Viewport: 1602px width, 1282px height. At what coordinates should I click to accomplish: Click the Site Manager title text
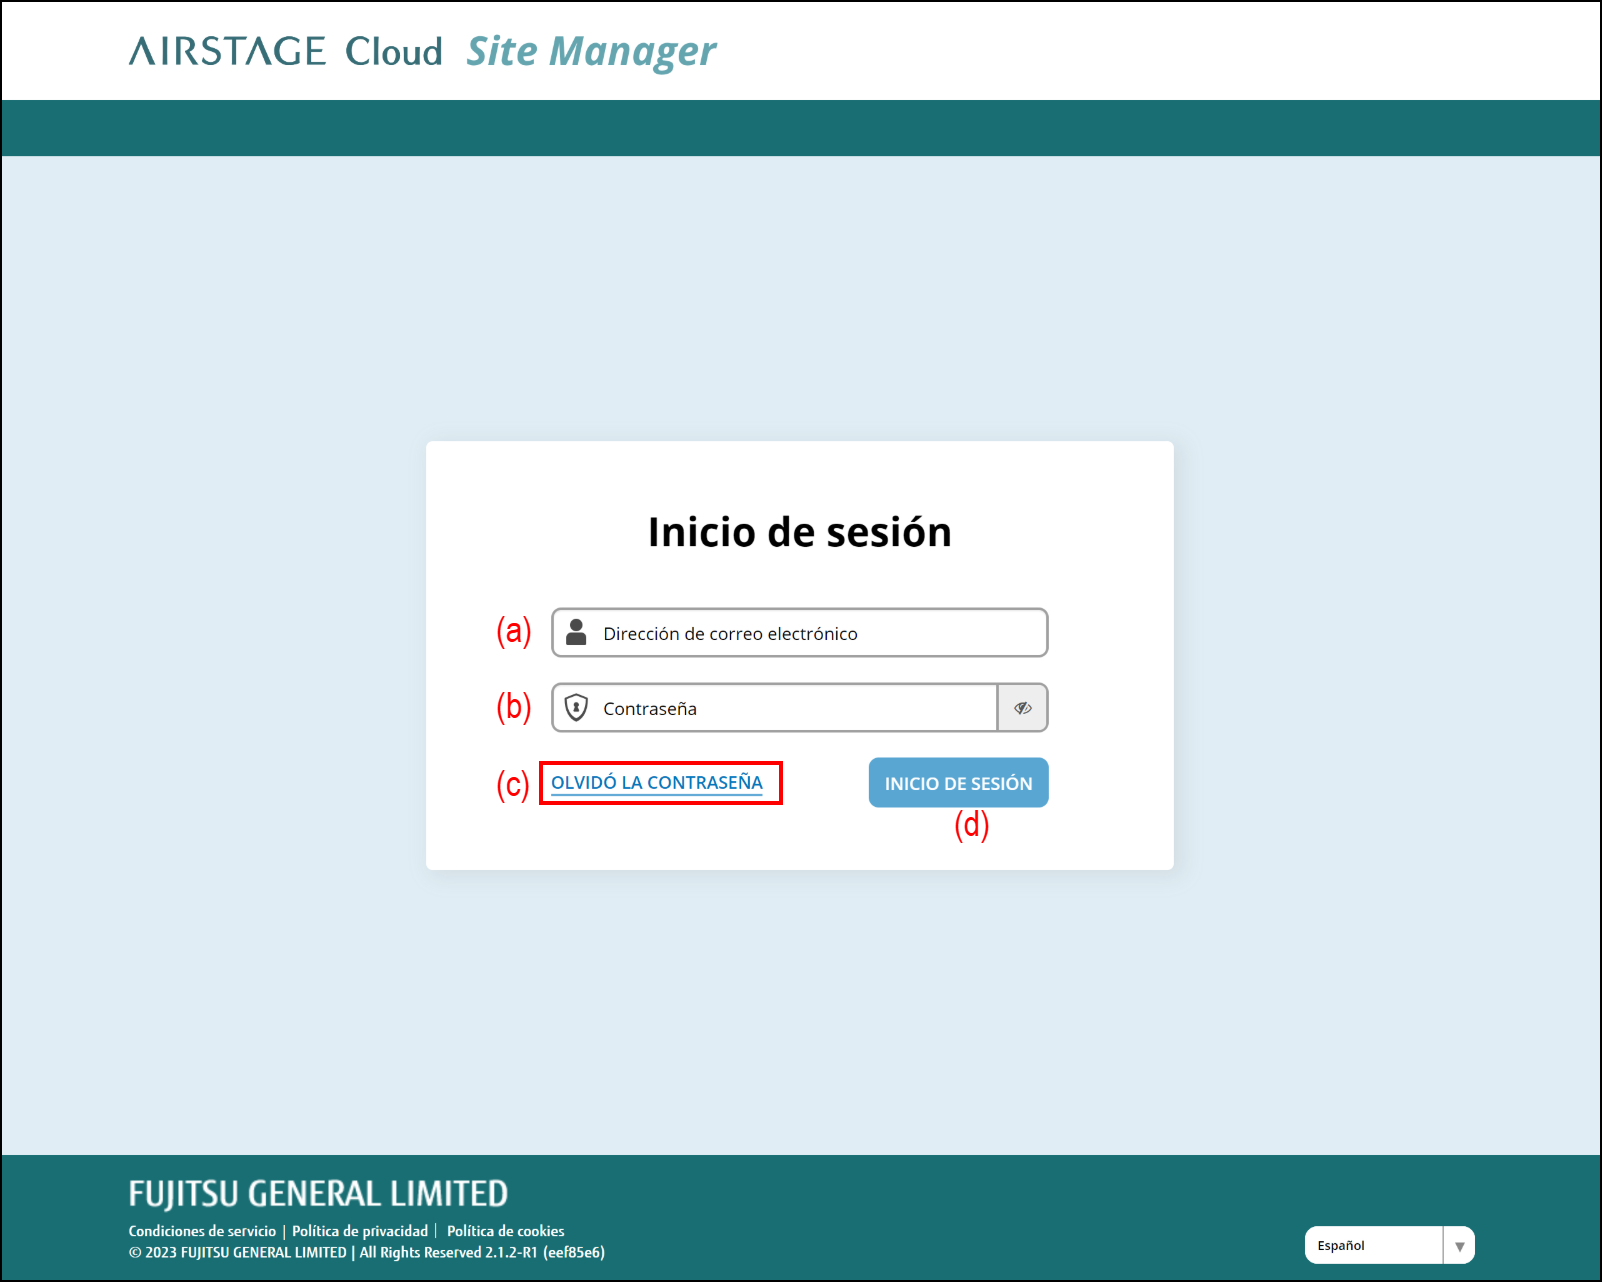pyautogui.click(x=591, y=52)
